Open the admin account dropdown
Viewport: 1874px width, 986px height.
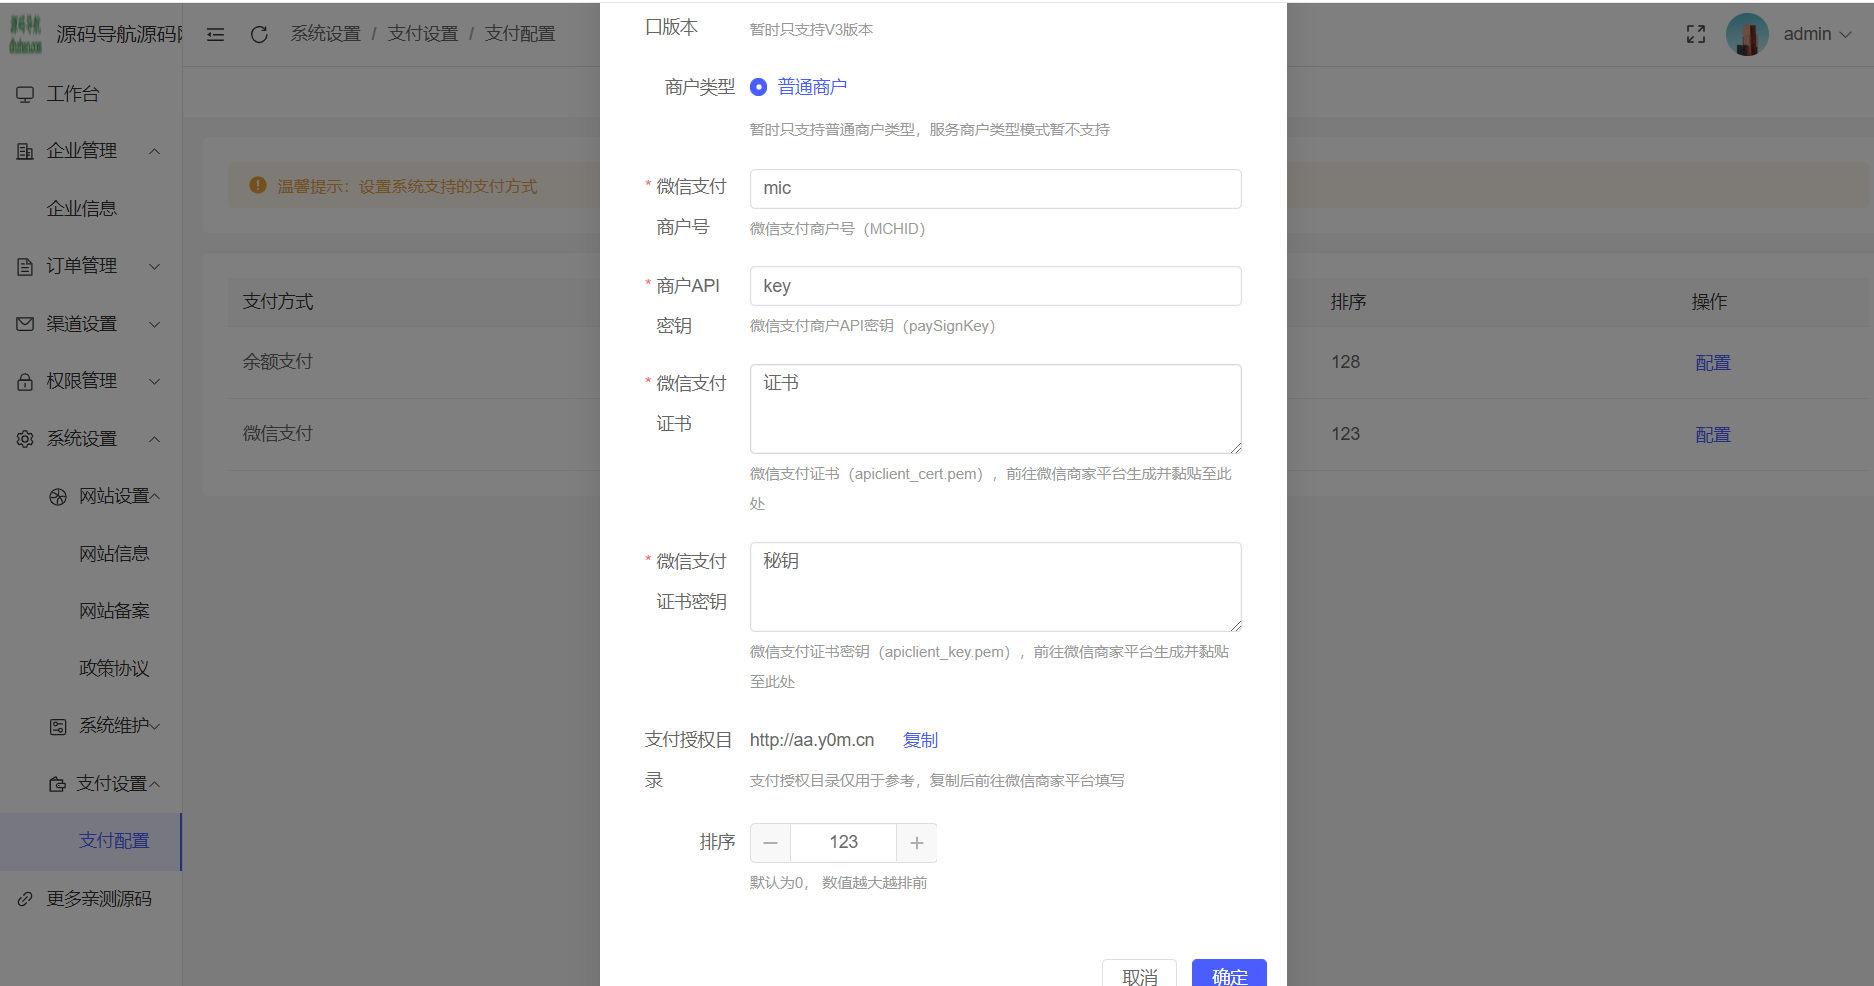[1817, 34]
